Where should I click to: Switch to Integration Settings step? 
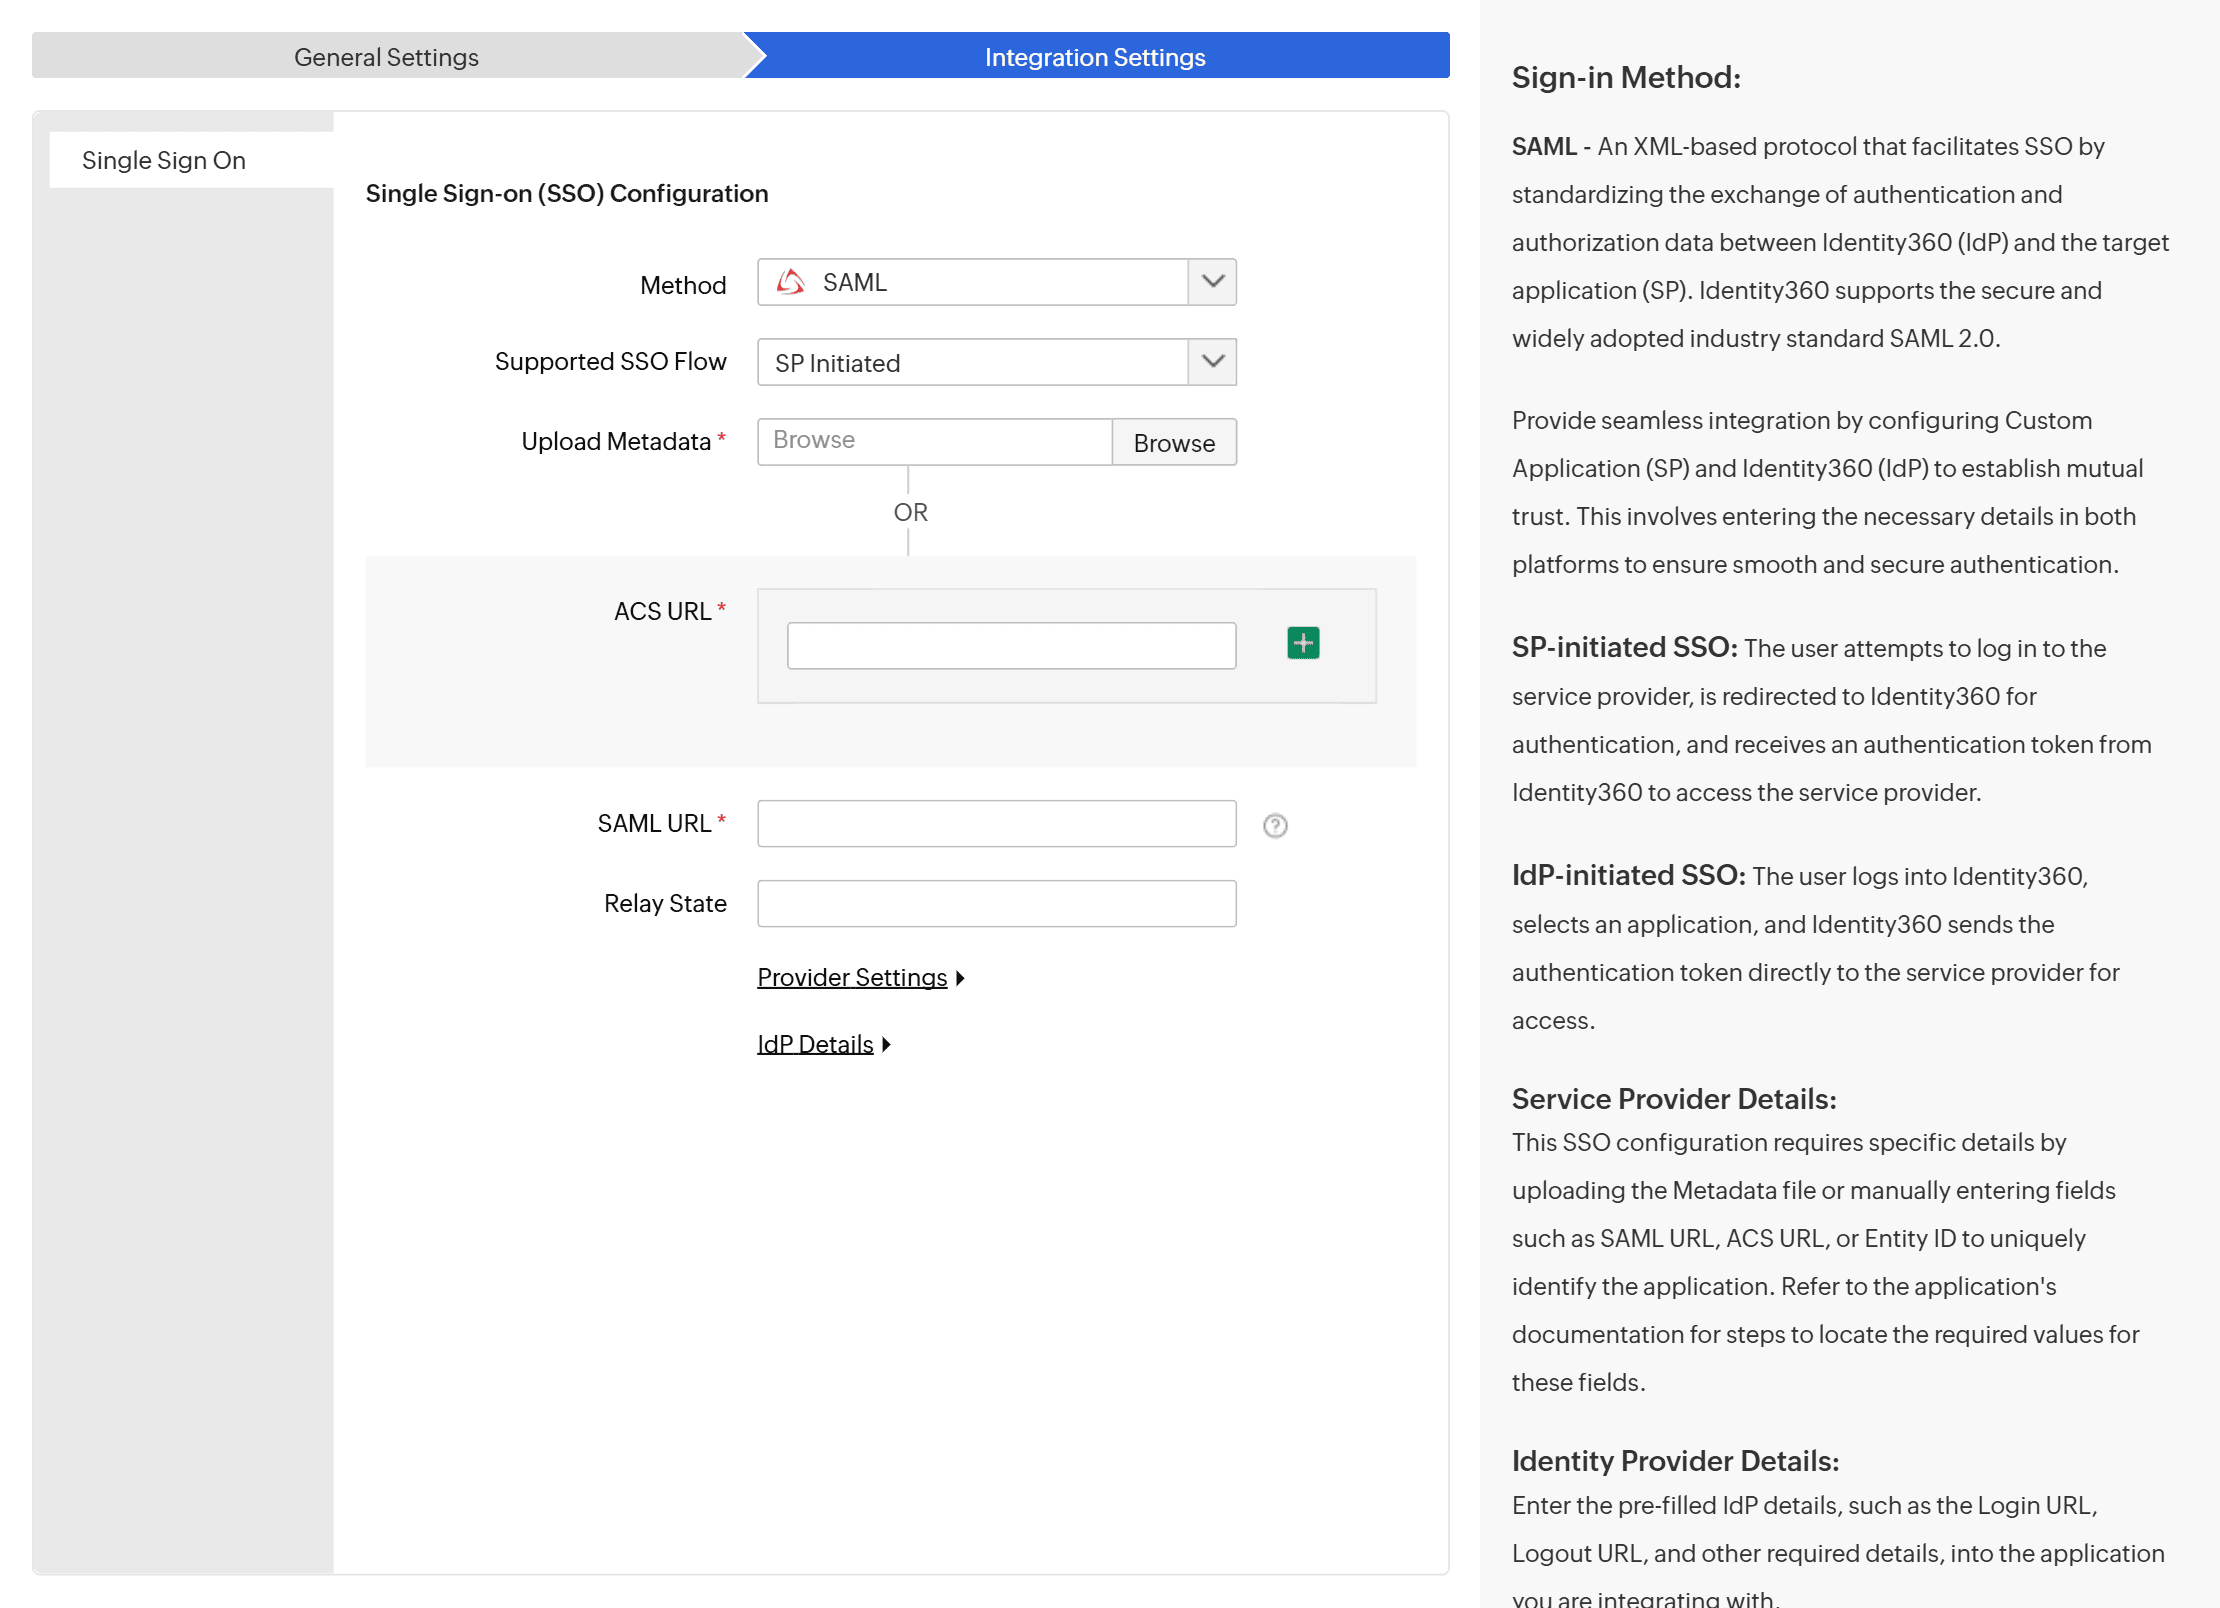pyautogui.click(x=1096, y=56)
